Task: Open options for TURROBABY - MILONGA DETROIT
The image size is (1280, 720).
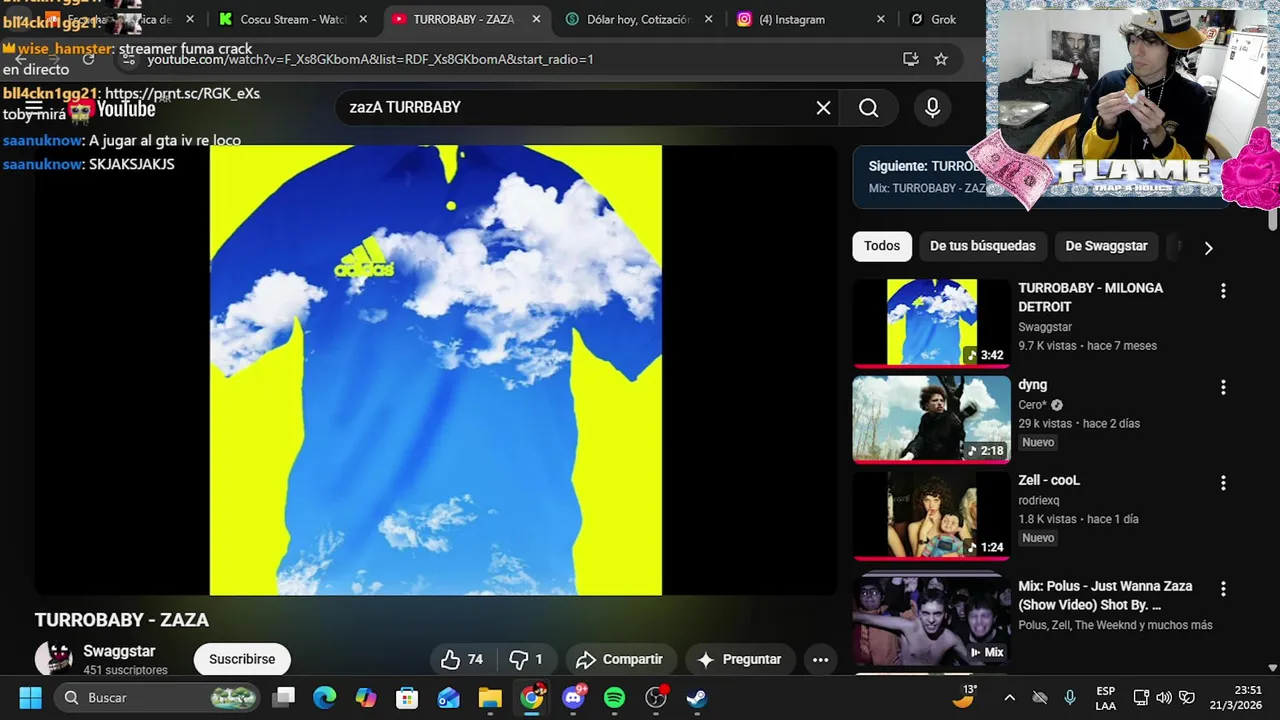Action: [1222, 291]
